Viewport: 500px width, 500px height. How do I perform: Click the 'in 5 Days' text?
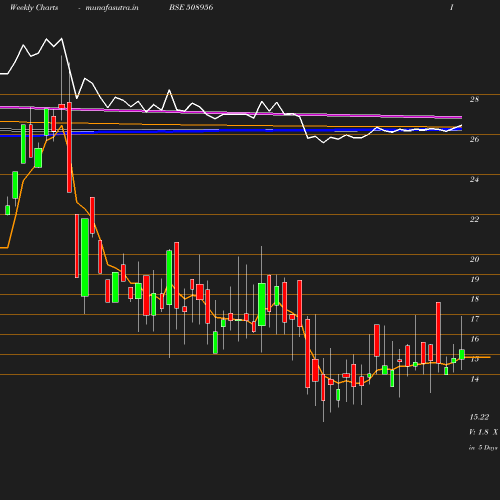483,448
